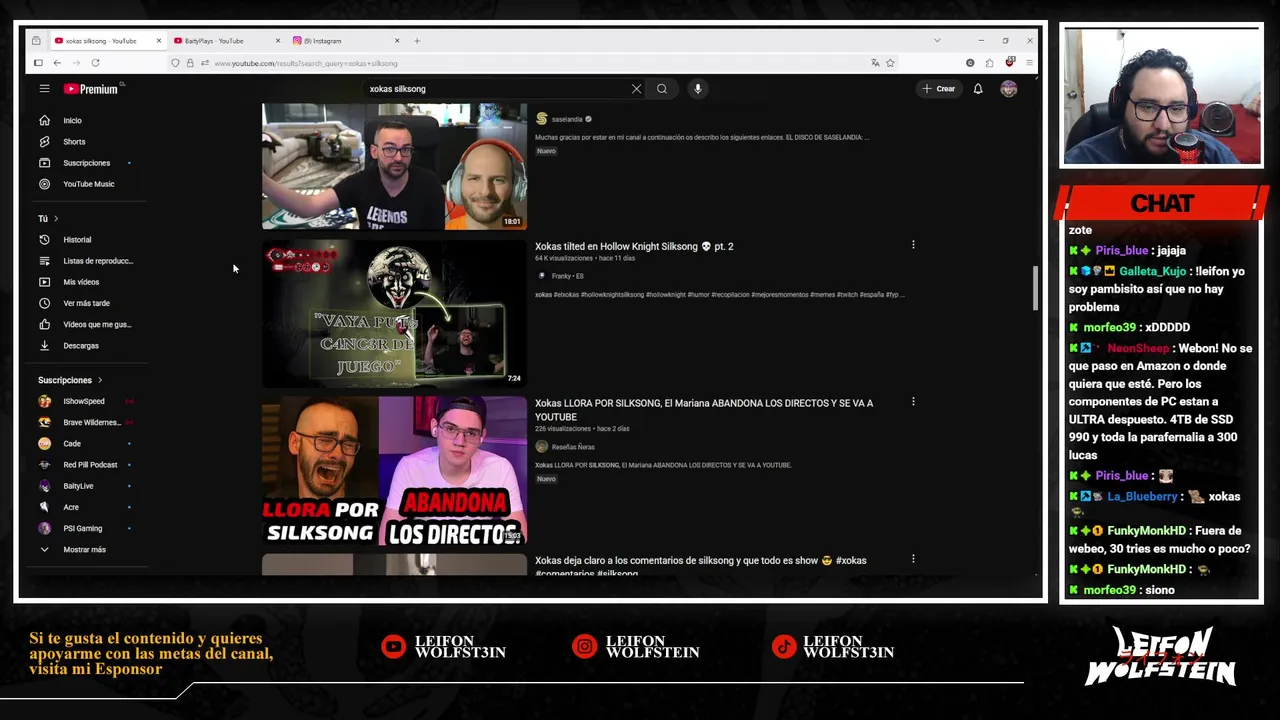Click the browser back arrow

[x=57, y=63]
